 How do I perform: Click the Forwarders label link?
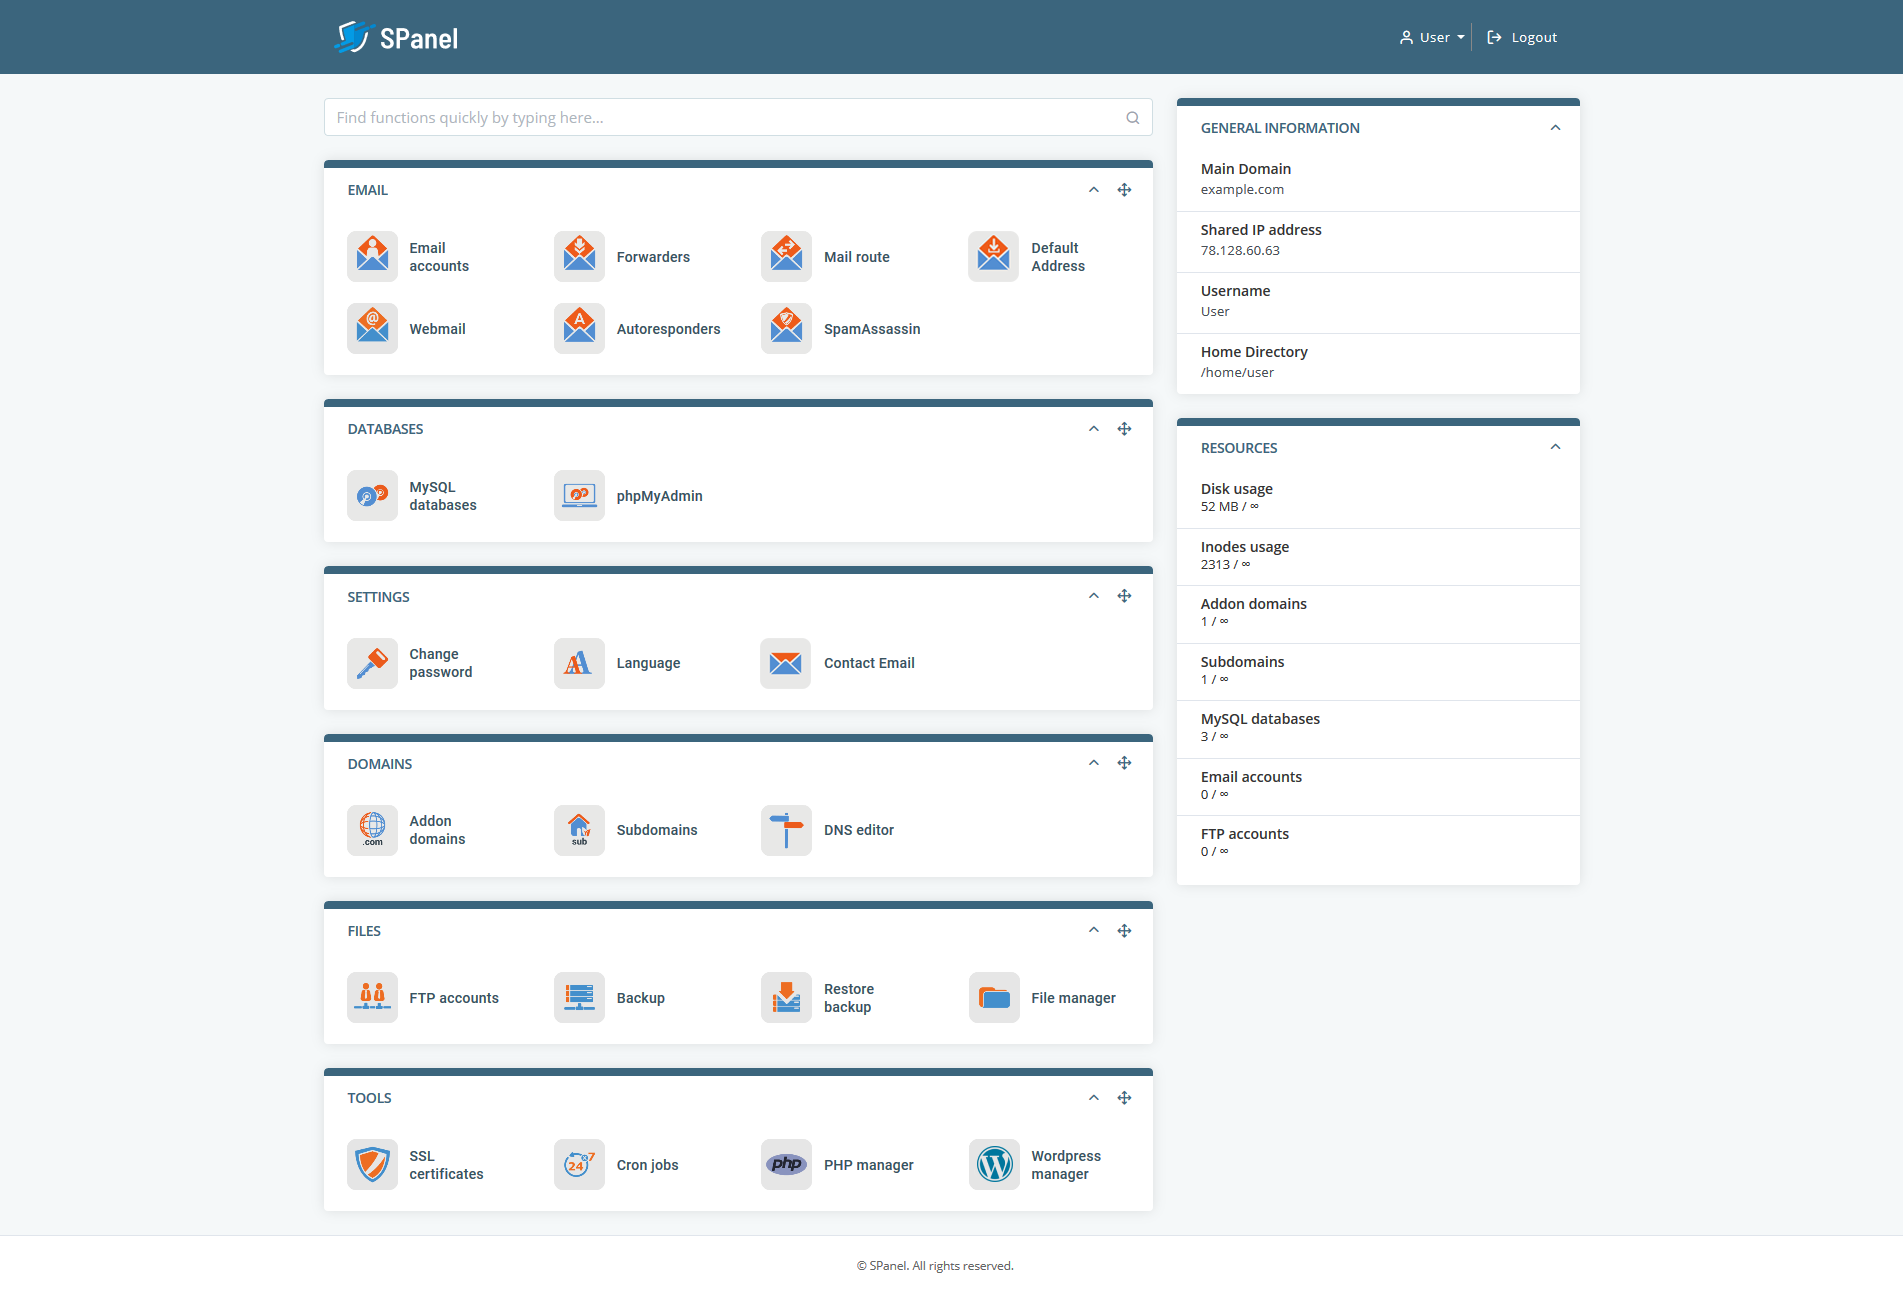(x=653, y=257)
